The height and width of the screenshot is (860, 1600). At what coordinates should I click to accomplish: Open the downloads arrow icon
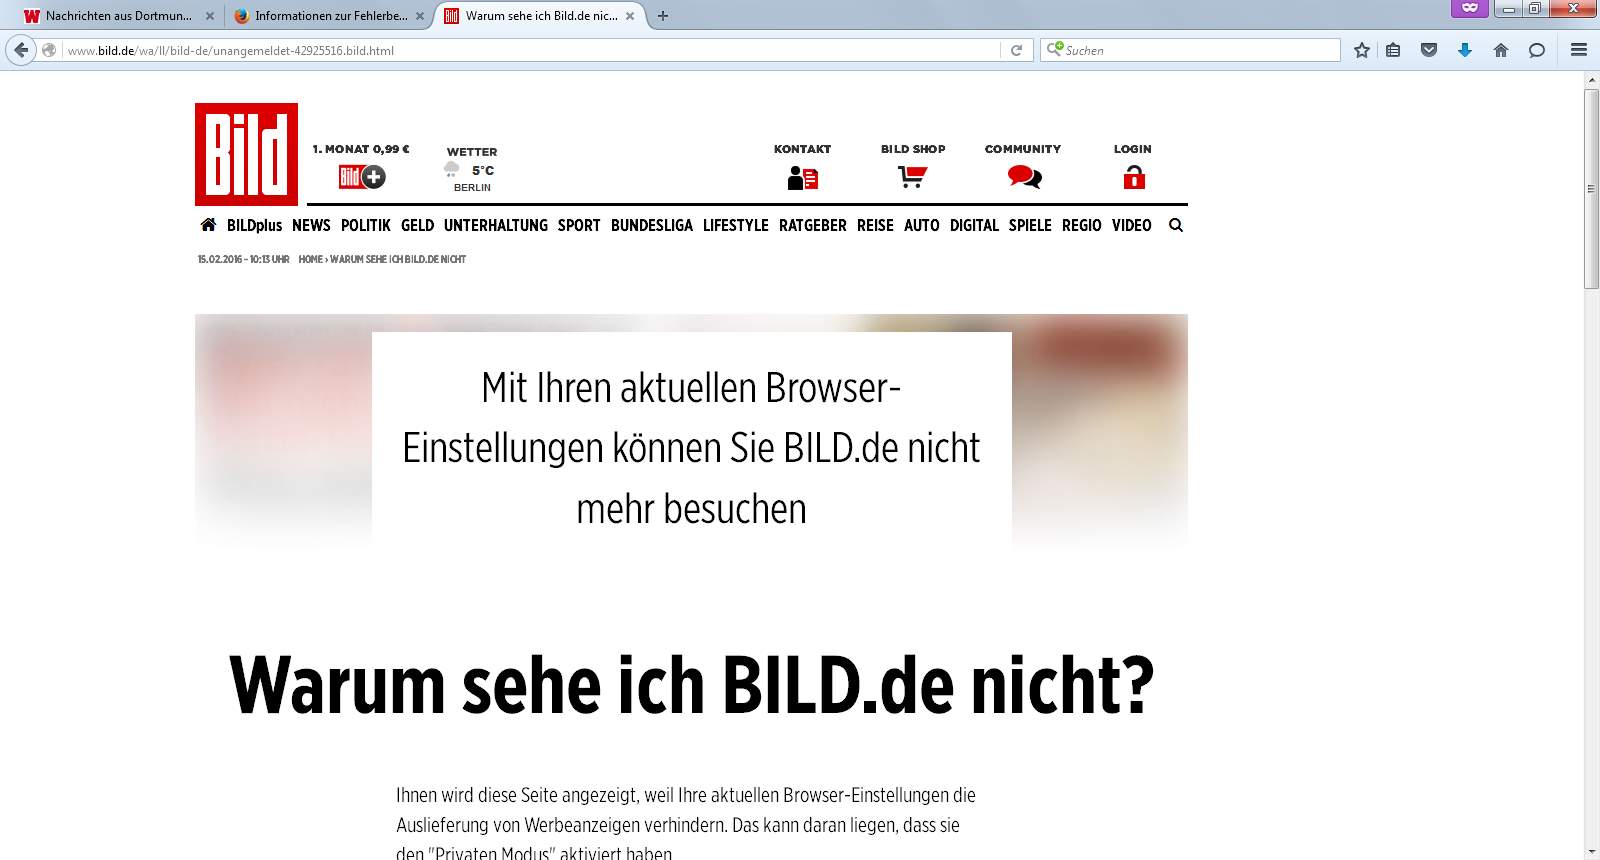(1465, 50)
